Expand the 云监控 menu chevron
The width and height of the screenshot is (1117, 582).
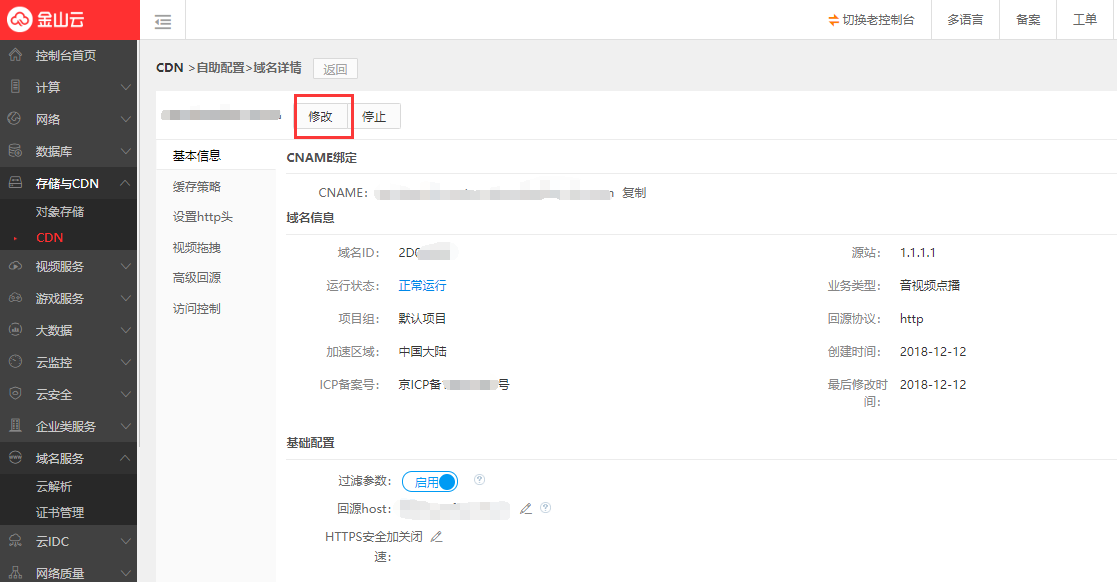point(125,362)
